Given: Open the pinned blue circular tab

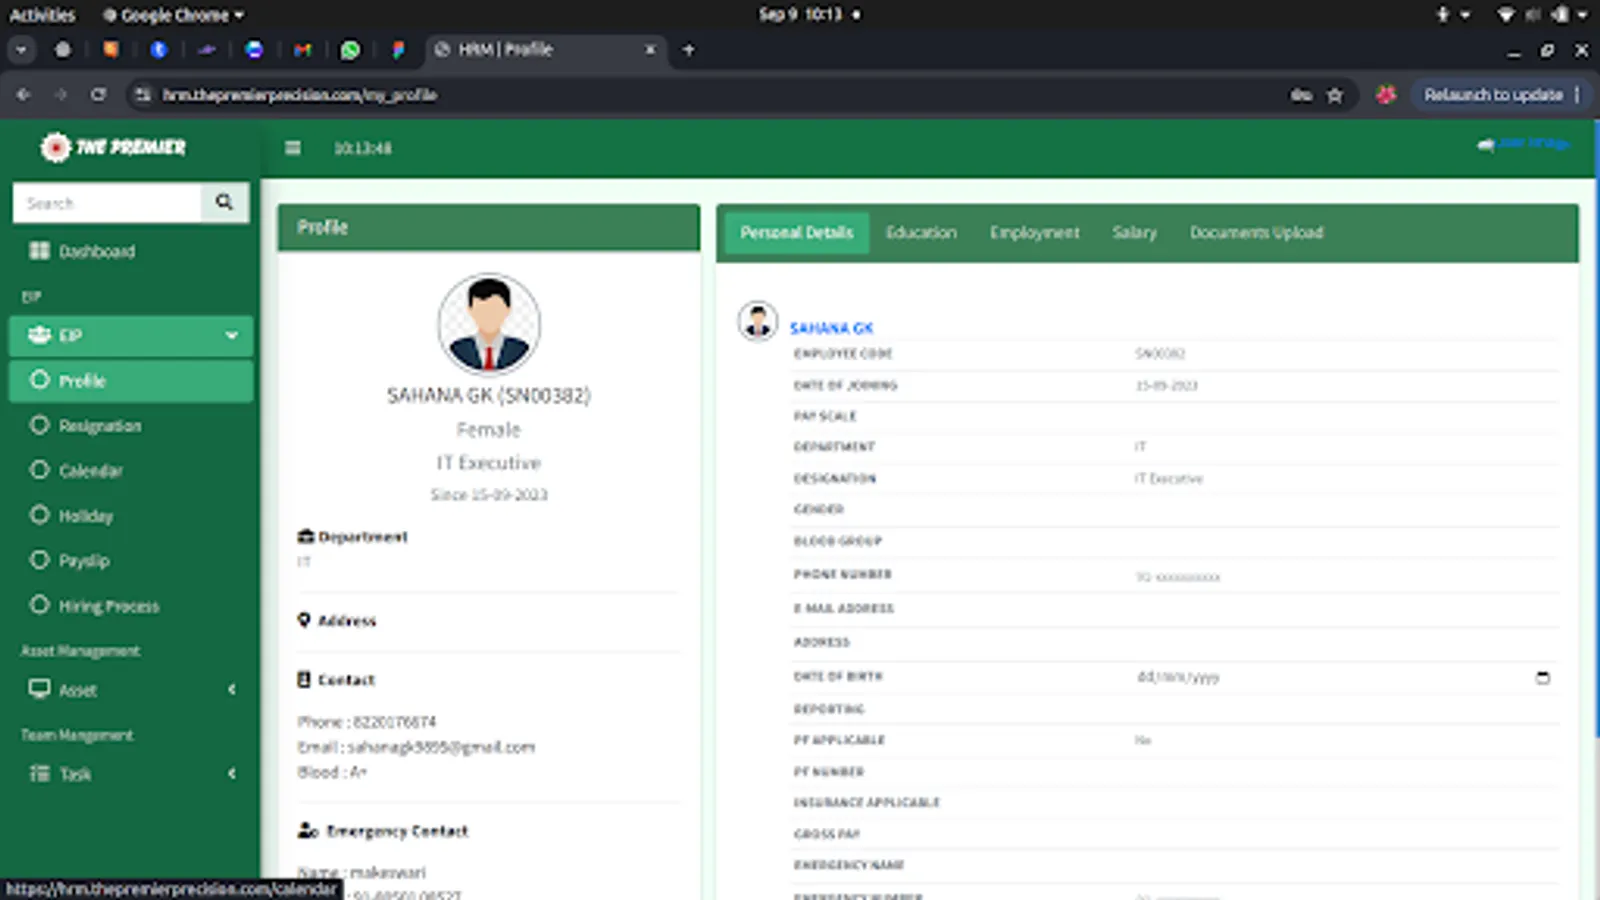Looking at the screenshot, I should click(158, 49).
